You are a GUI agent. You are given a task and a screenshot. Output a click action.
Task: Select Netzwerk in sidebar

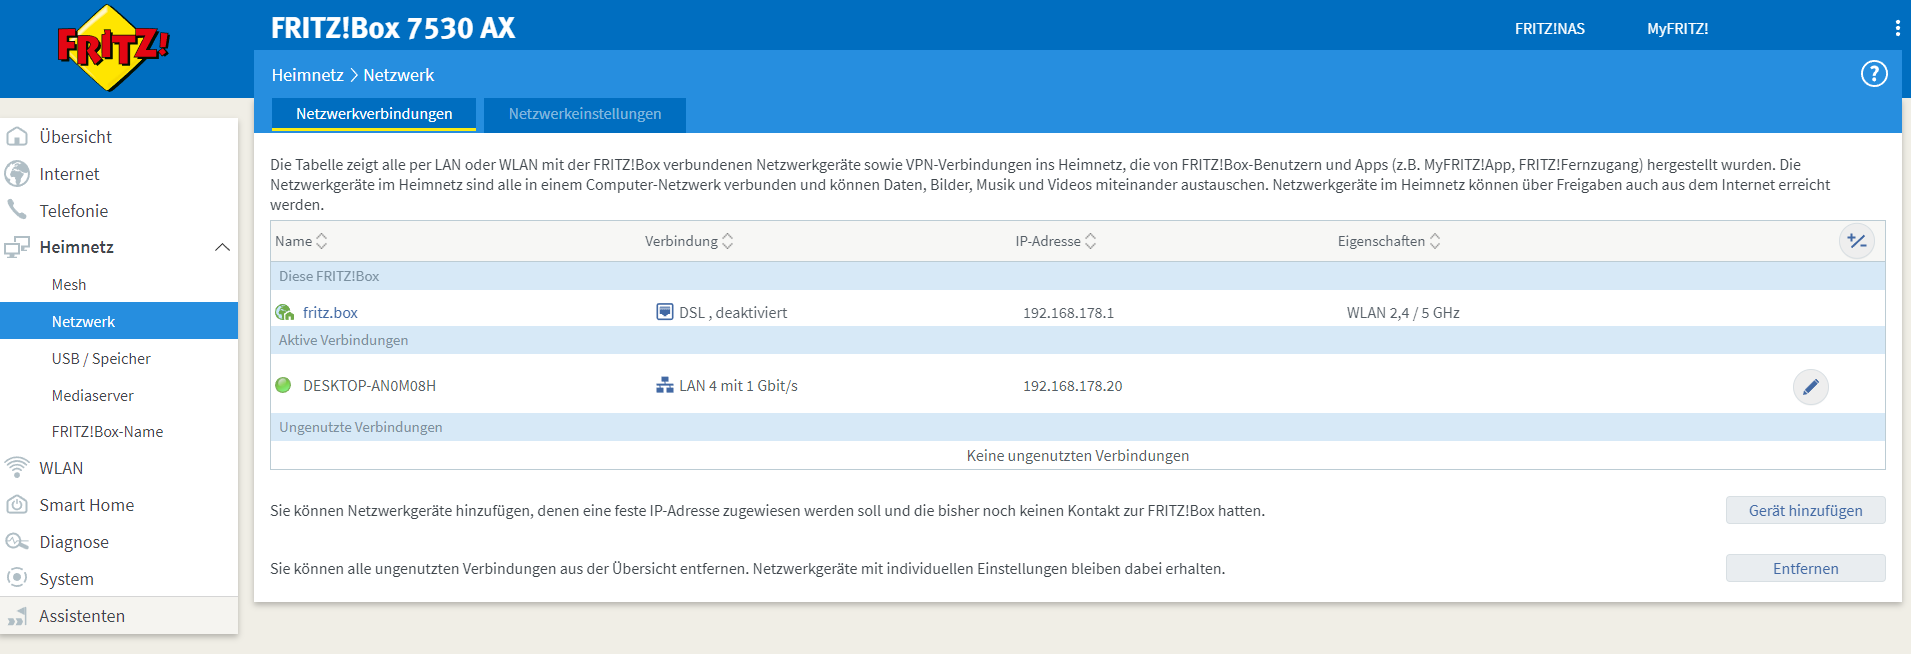point(119,321)
